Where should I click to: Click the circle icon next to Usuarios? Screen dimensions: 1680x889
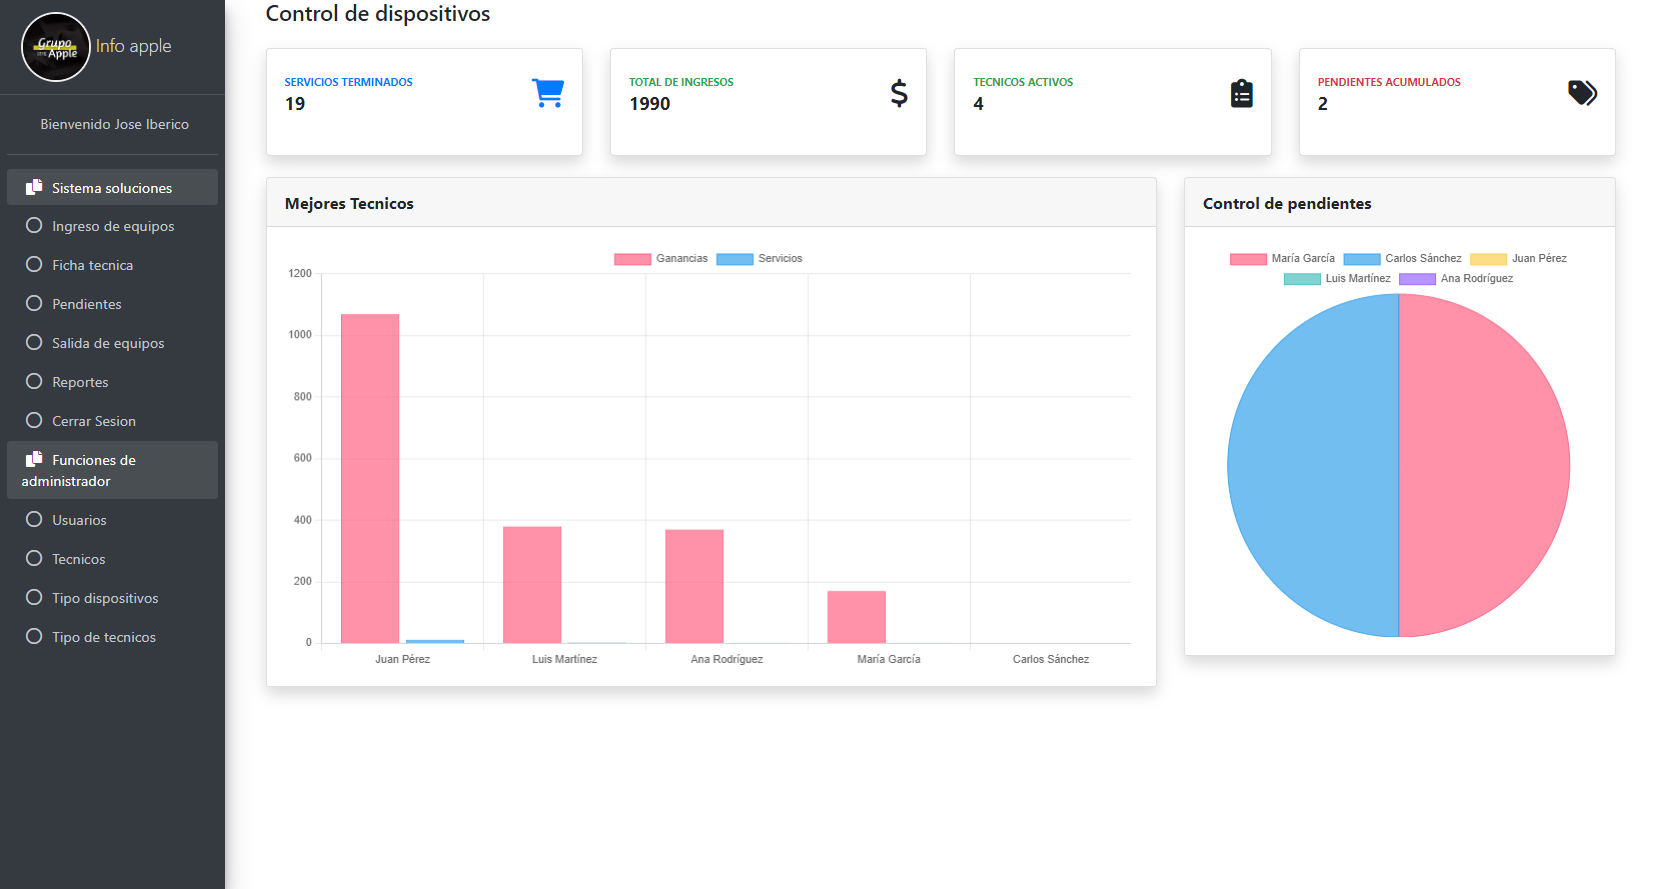[34, 519]
